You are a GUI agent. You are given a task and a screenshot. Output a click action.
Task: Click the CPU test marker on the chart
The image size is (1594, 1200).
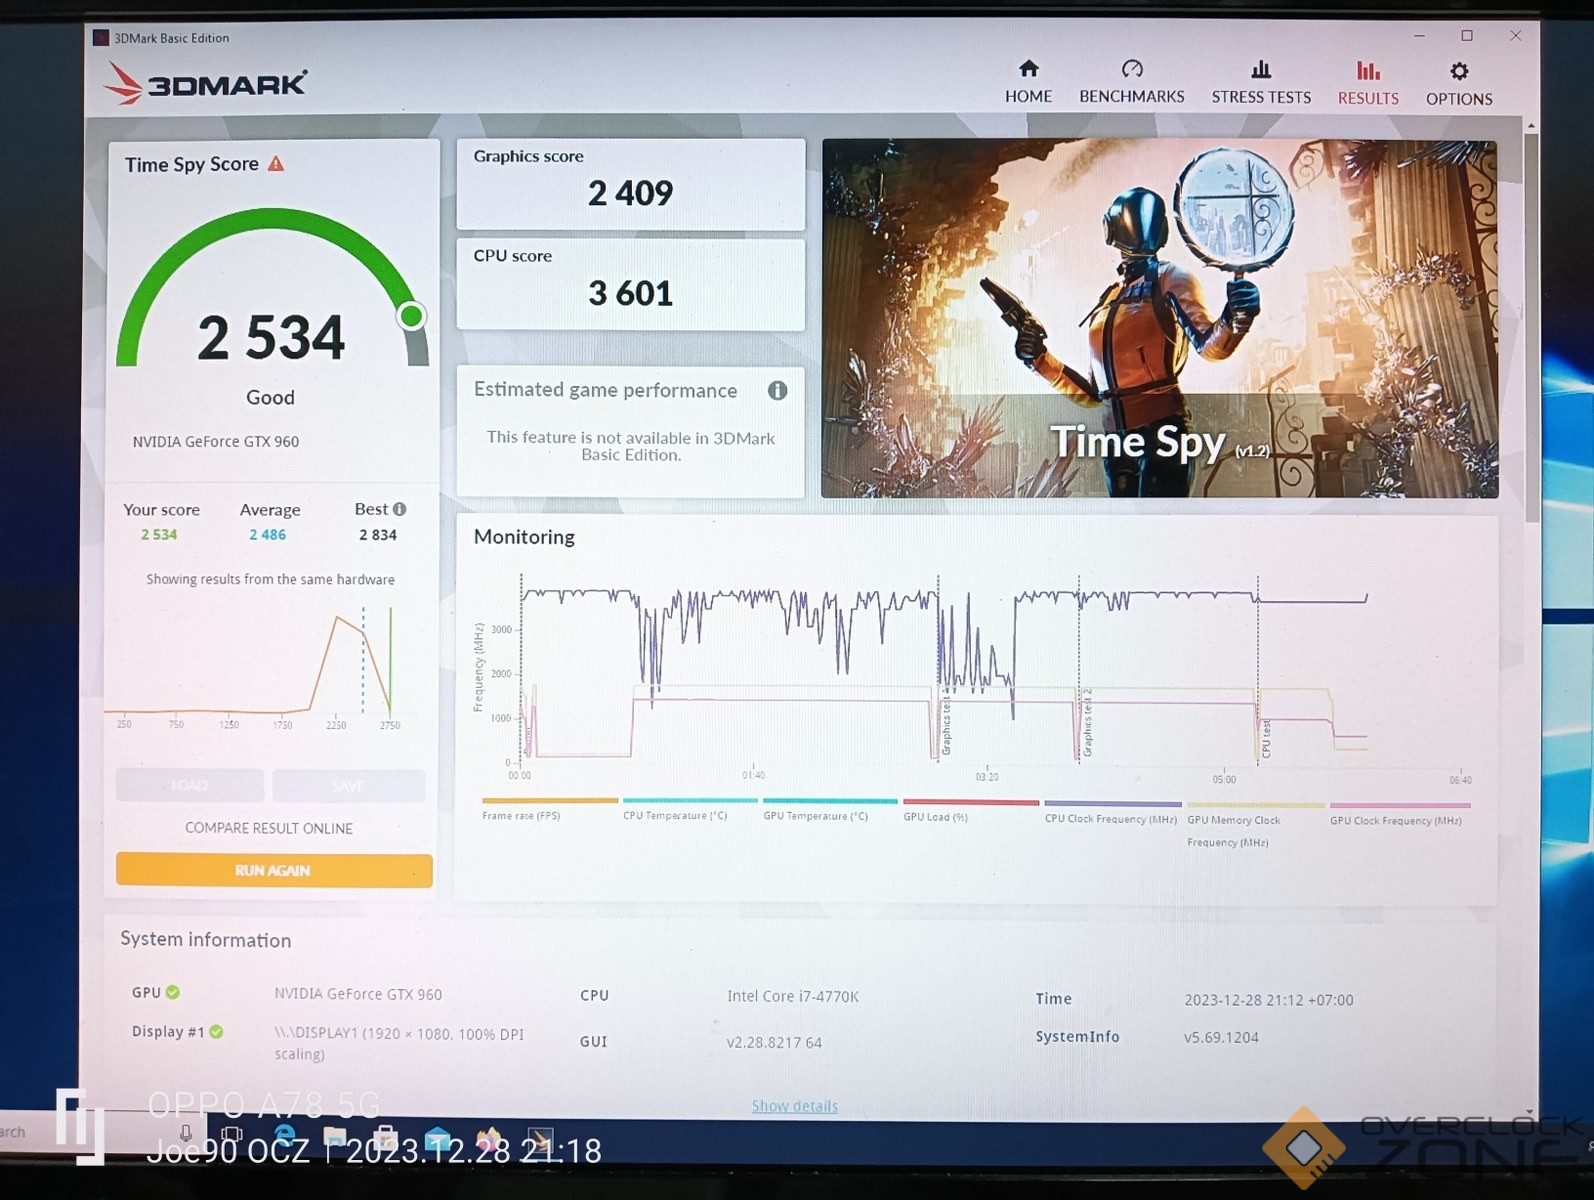1266,738
